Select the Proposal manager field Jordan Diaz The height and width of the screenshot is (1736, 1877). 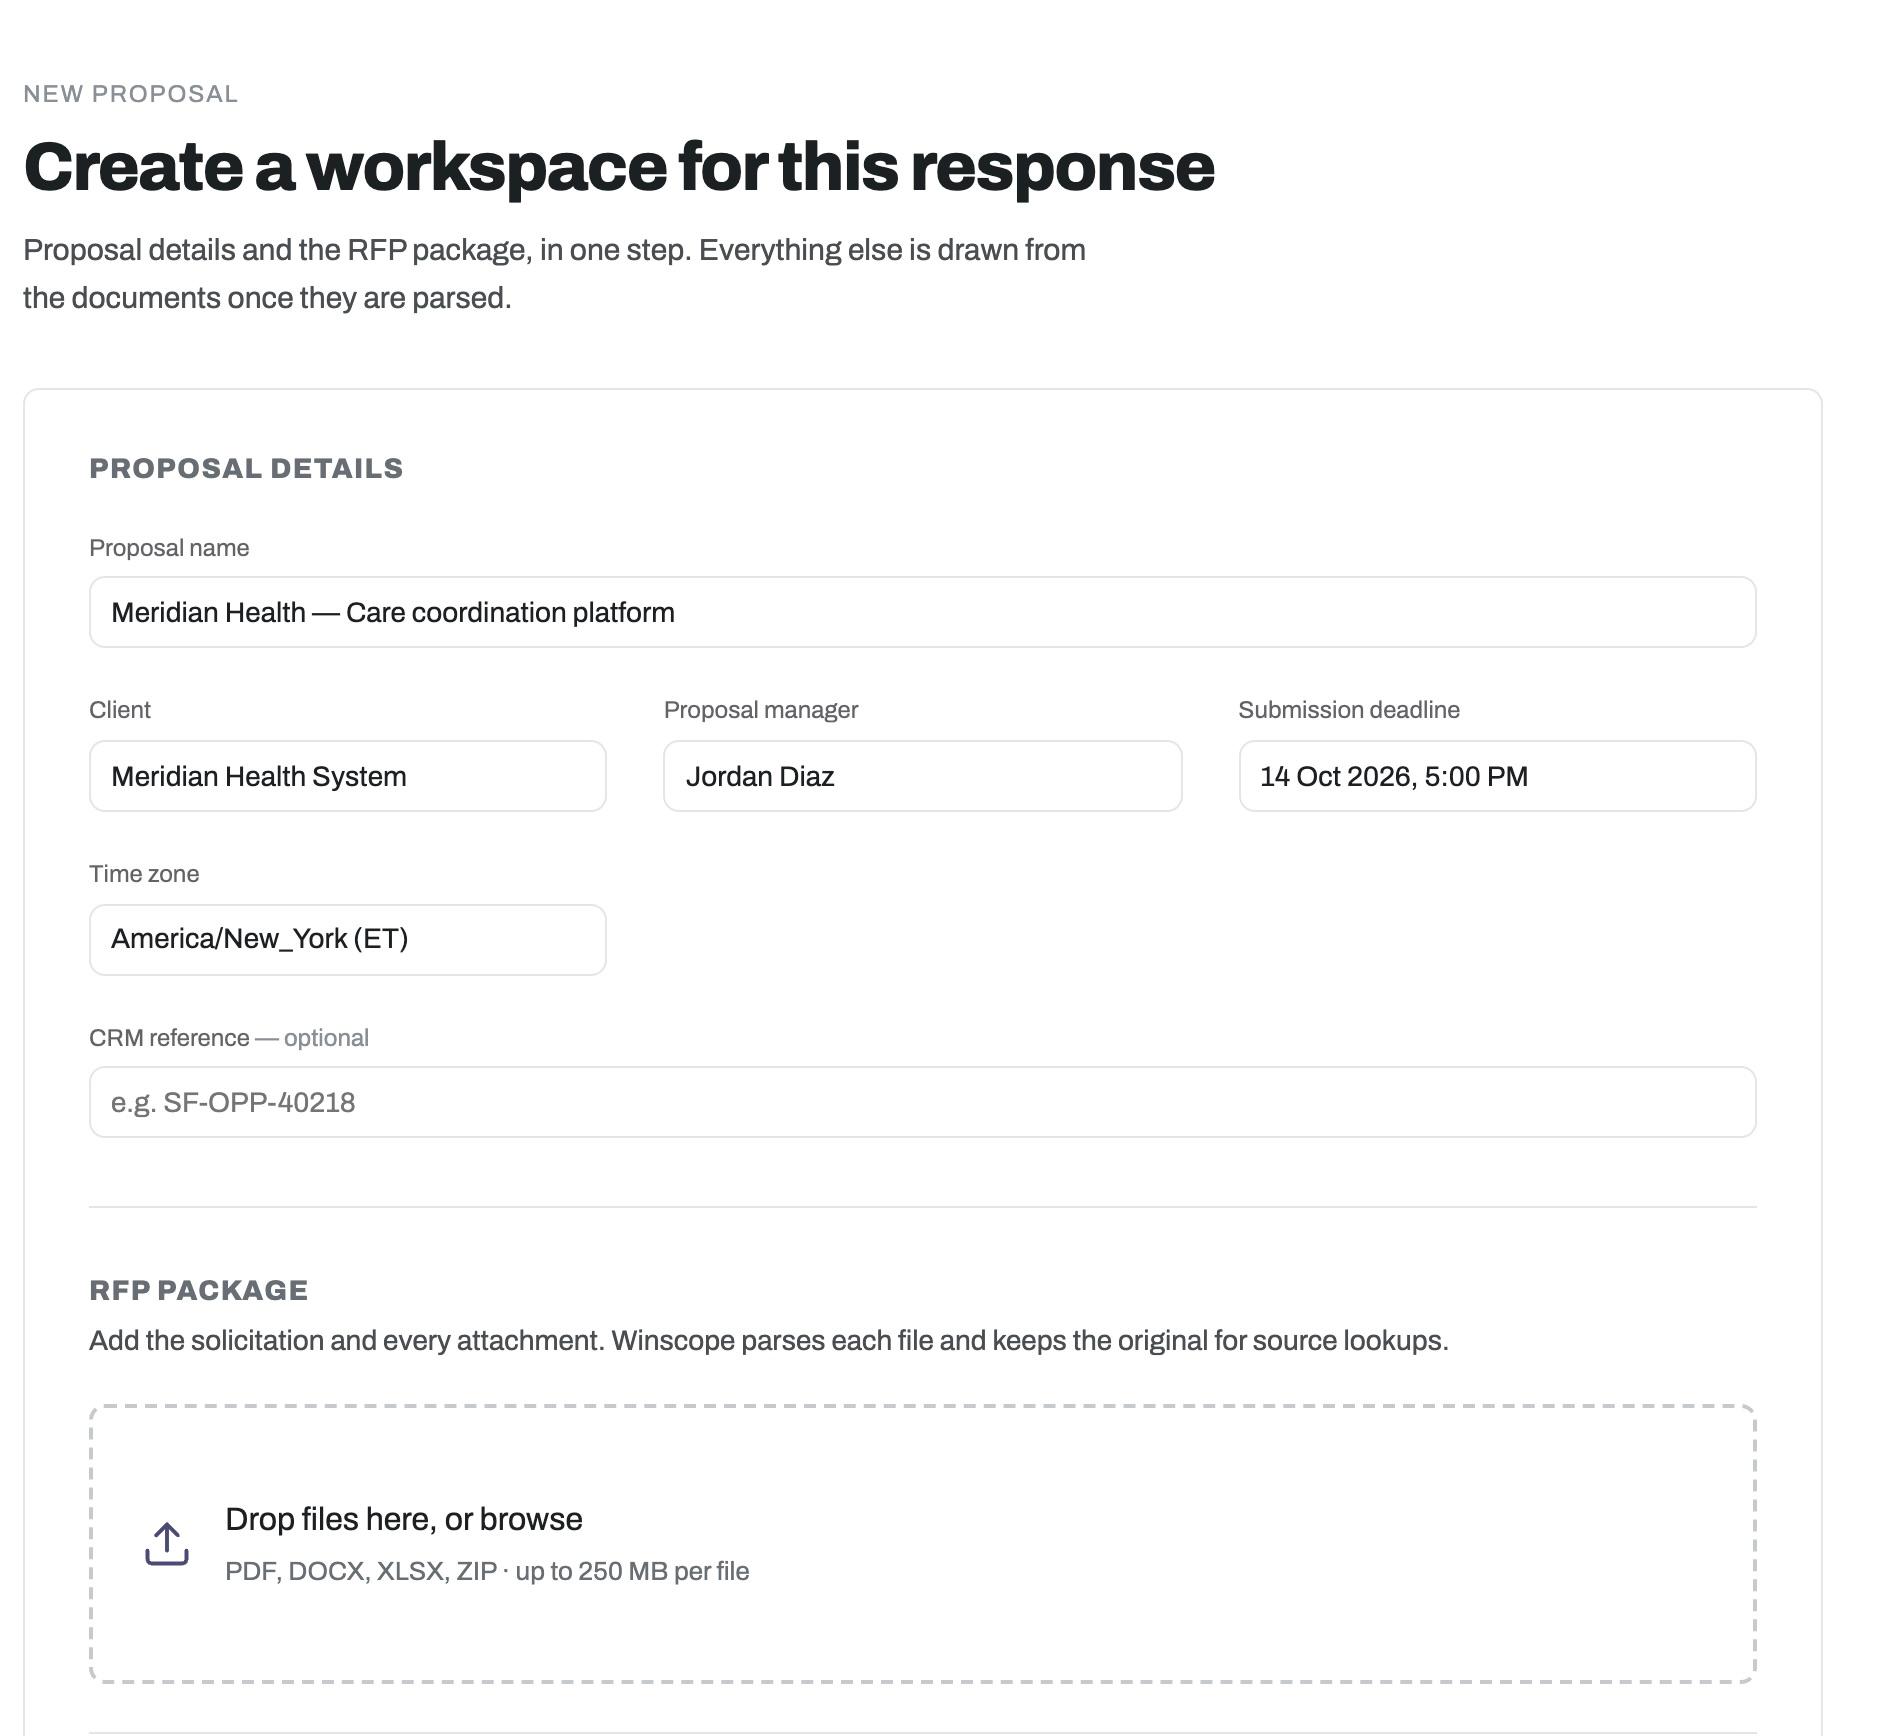click(922, 776)
